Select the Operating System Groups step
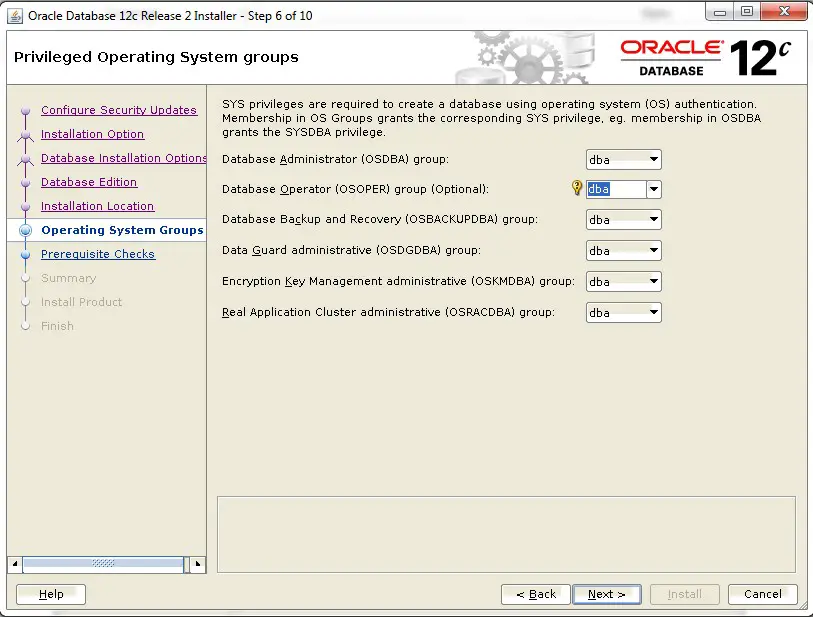Screen dimensions: 813x617 click(122, 230)
